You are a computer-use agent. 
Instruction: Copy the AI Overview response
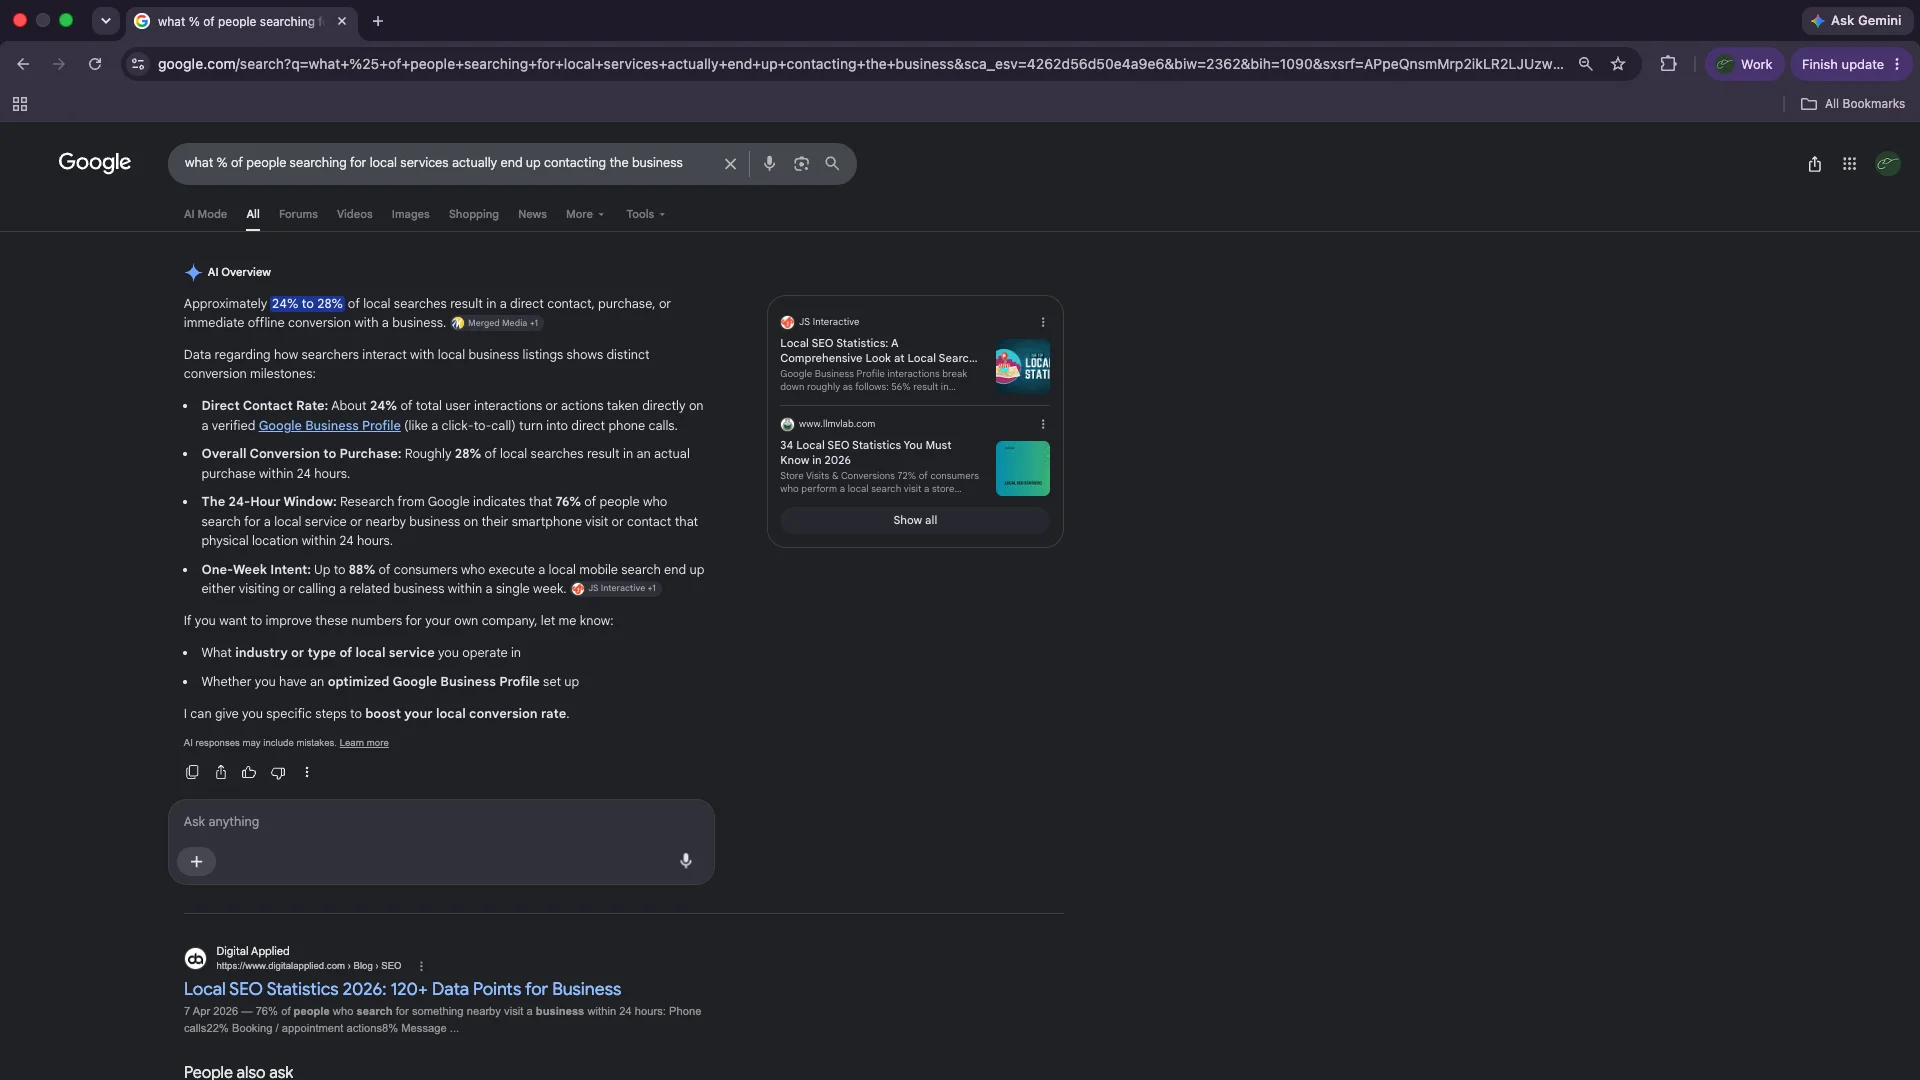pyautogui.click(x=192, y=772)
